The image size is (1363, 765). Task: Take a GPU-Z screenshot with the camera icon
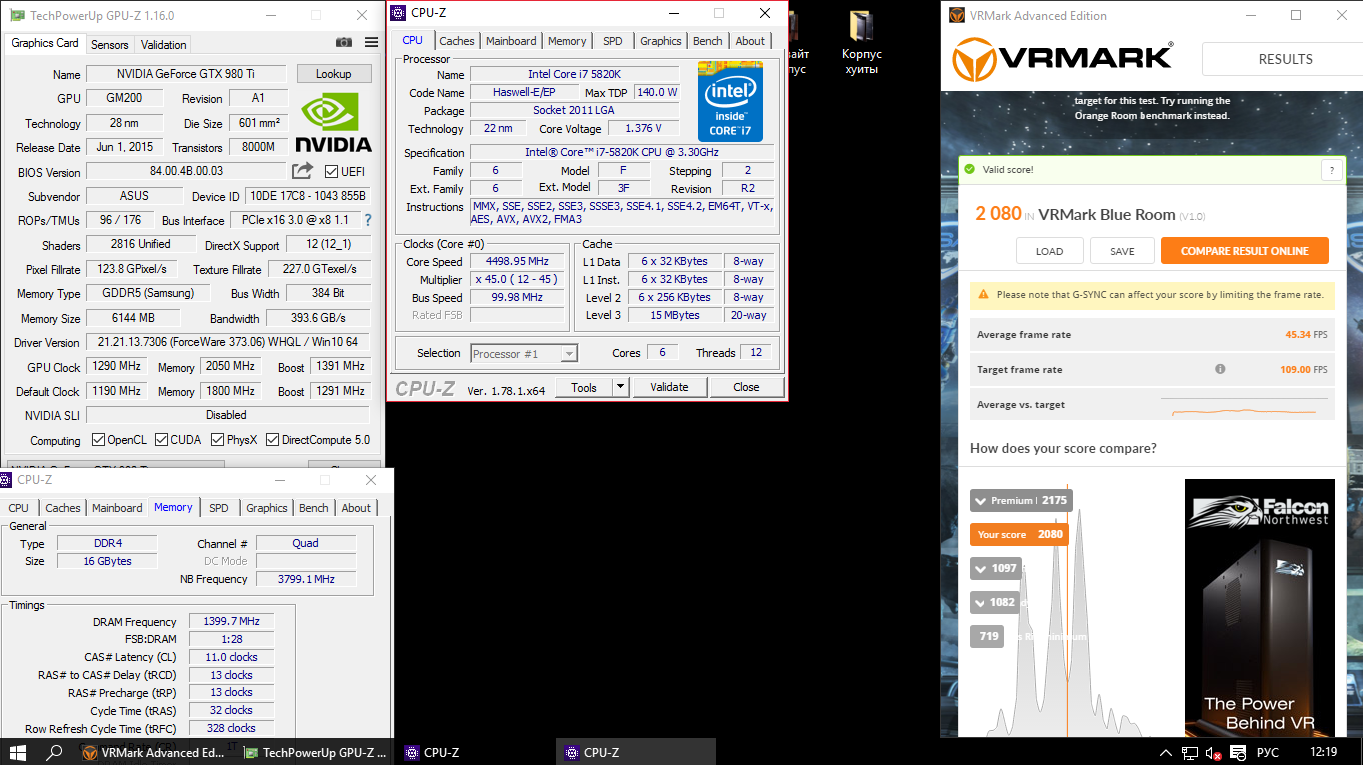(x=344, y=42)
